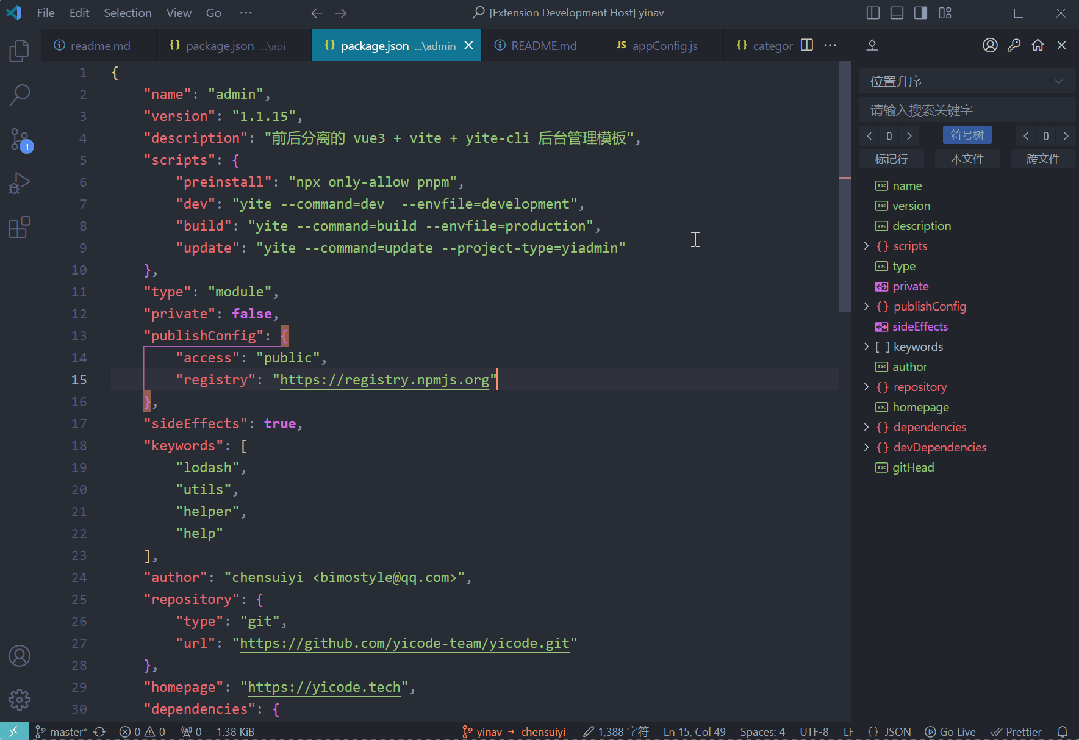Click the Prettier status bar item

click(1016, 732)
